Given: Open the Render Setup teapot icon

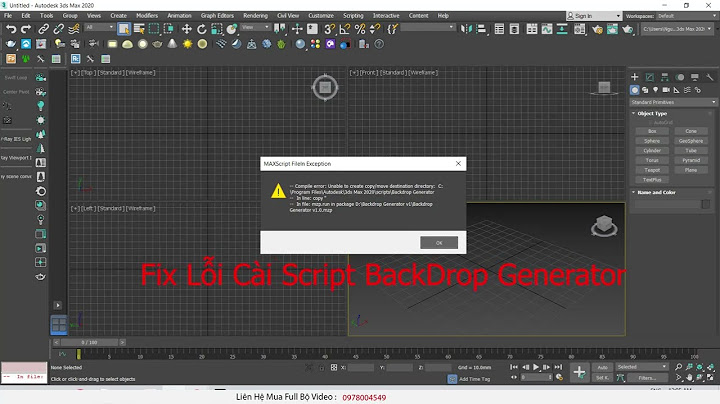Looking at the screenshot, I should [x=597, y=29].
